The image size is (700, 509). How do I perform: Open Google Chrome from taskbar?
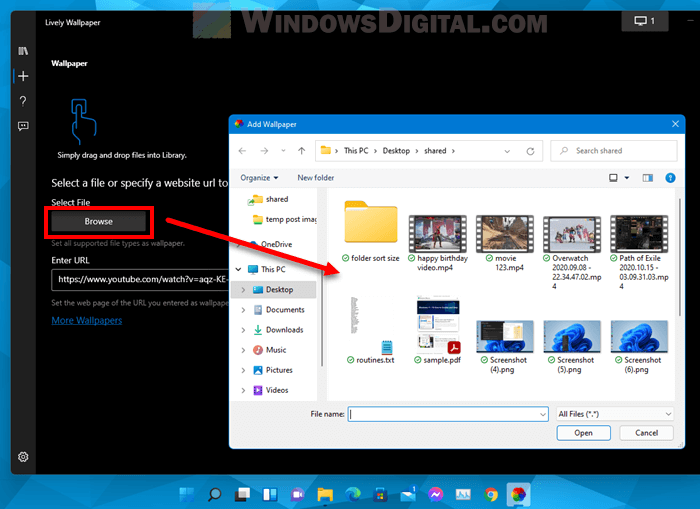pyautogui.click(x=491, y=494)
